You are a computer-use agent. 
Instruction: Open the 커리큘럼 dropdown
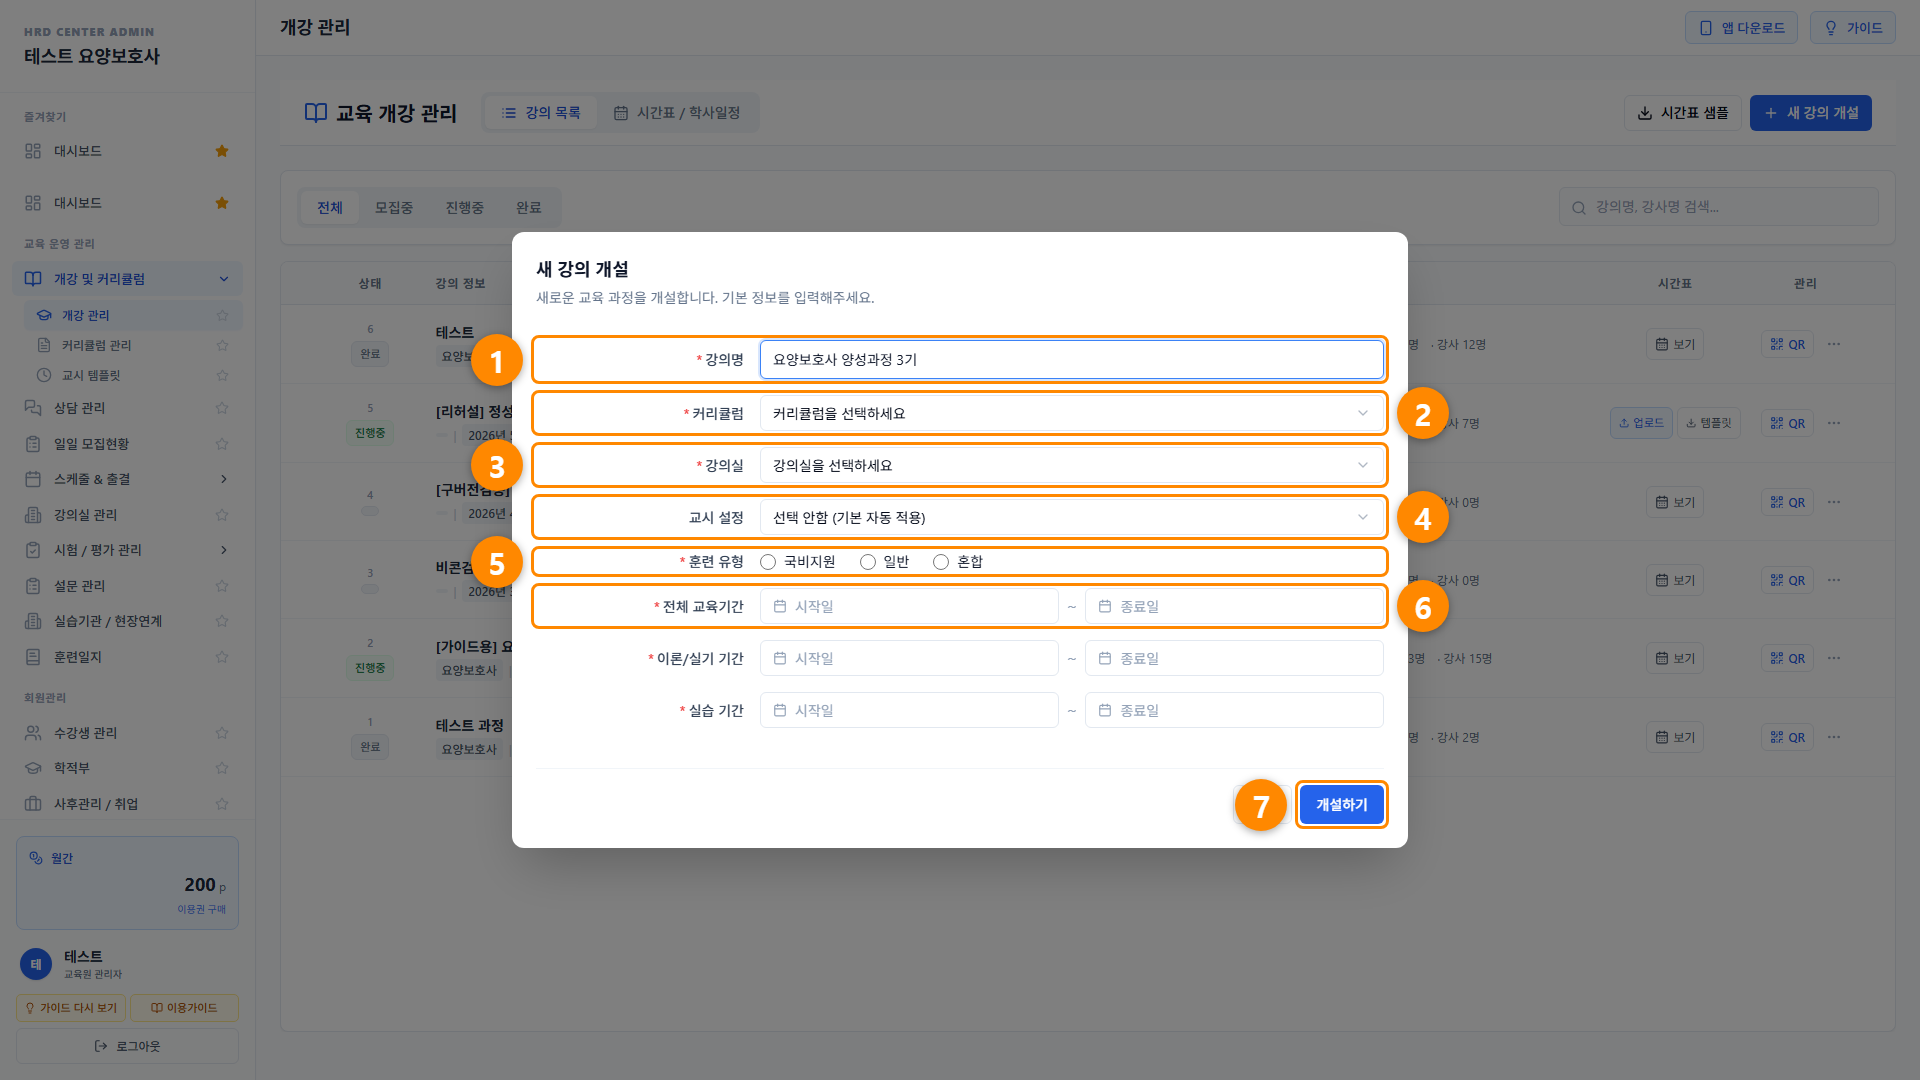(1071, 413)
